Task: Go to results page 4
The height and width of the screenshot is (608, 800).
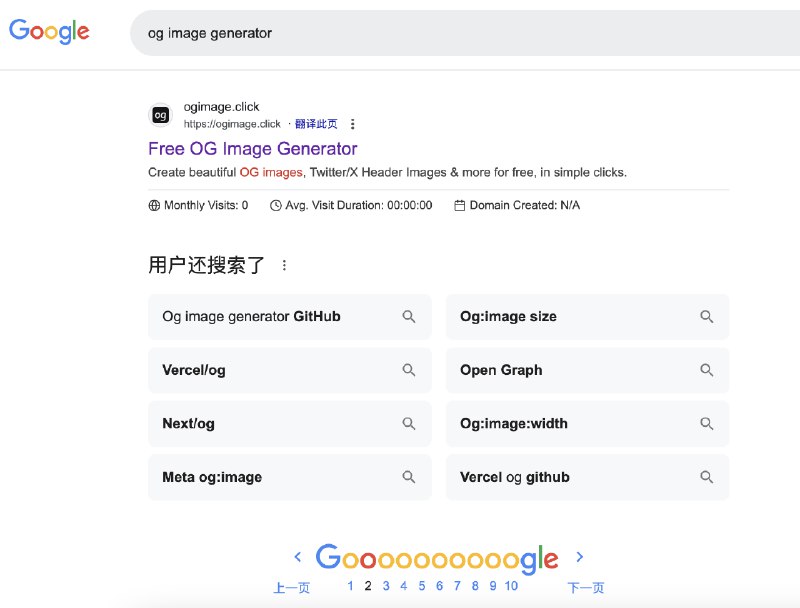Action: pyautogui.click(x=404, y=586)
